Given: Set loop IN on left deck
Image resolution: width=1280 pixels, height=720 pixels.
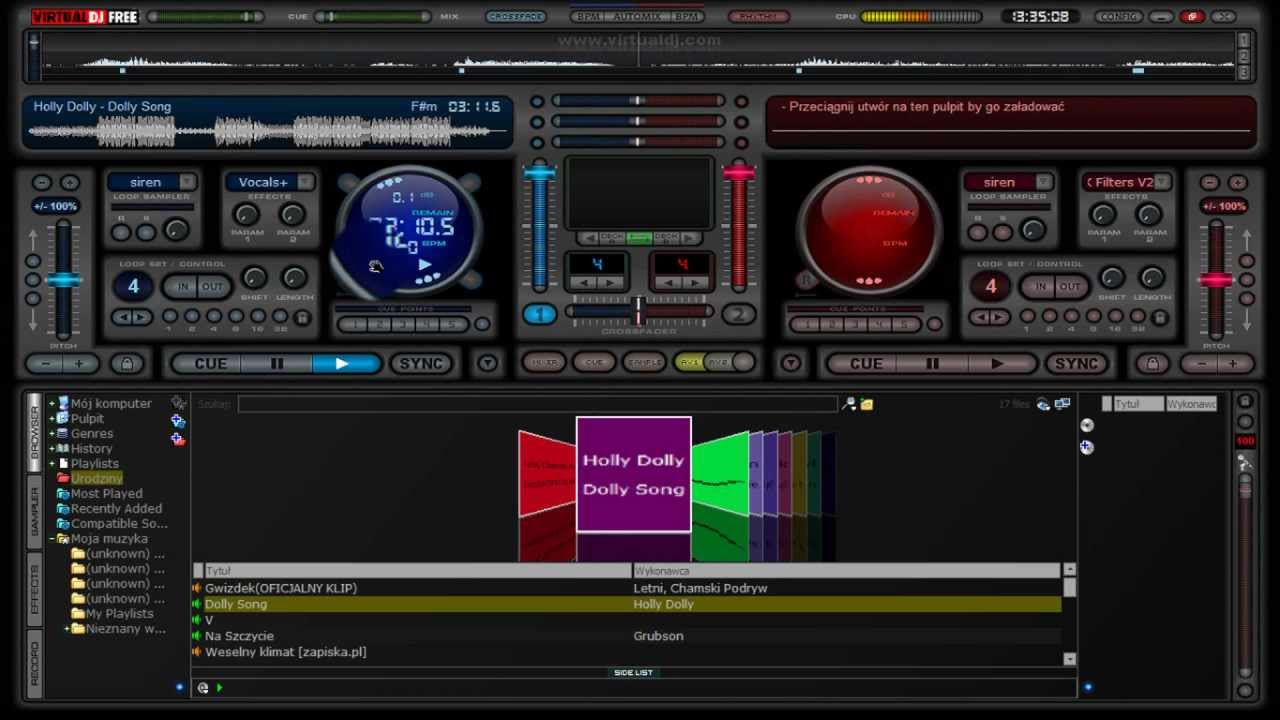Looking at the screenshot, I should [182, 286].
